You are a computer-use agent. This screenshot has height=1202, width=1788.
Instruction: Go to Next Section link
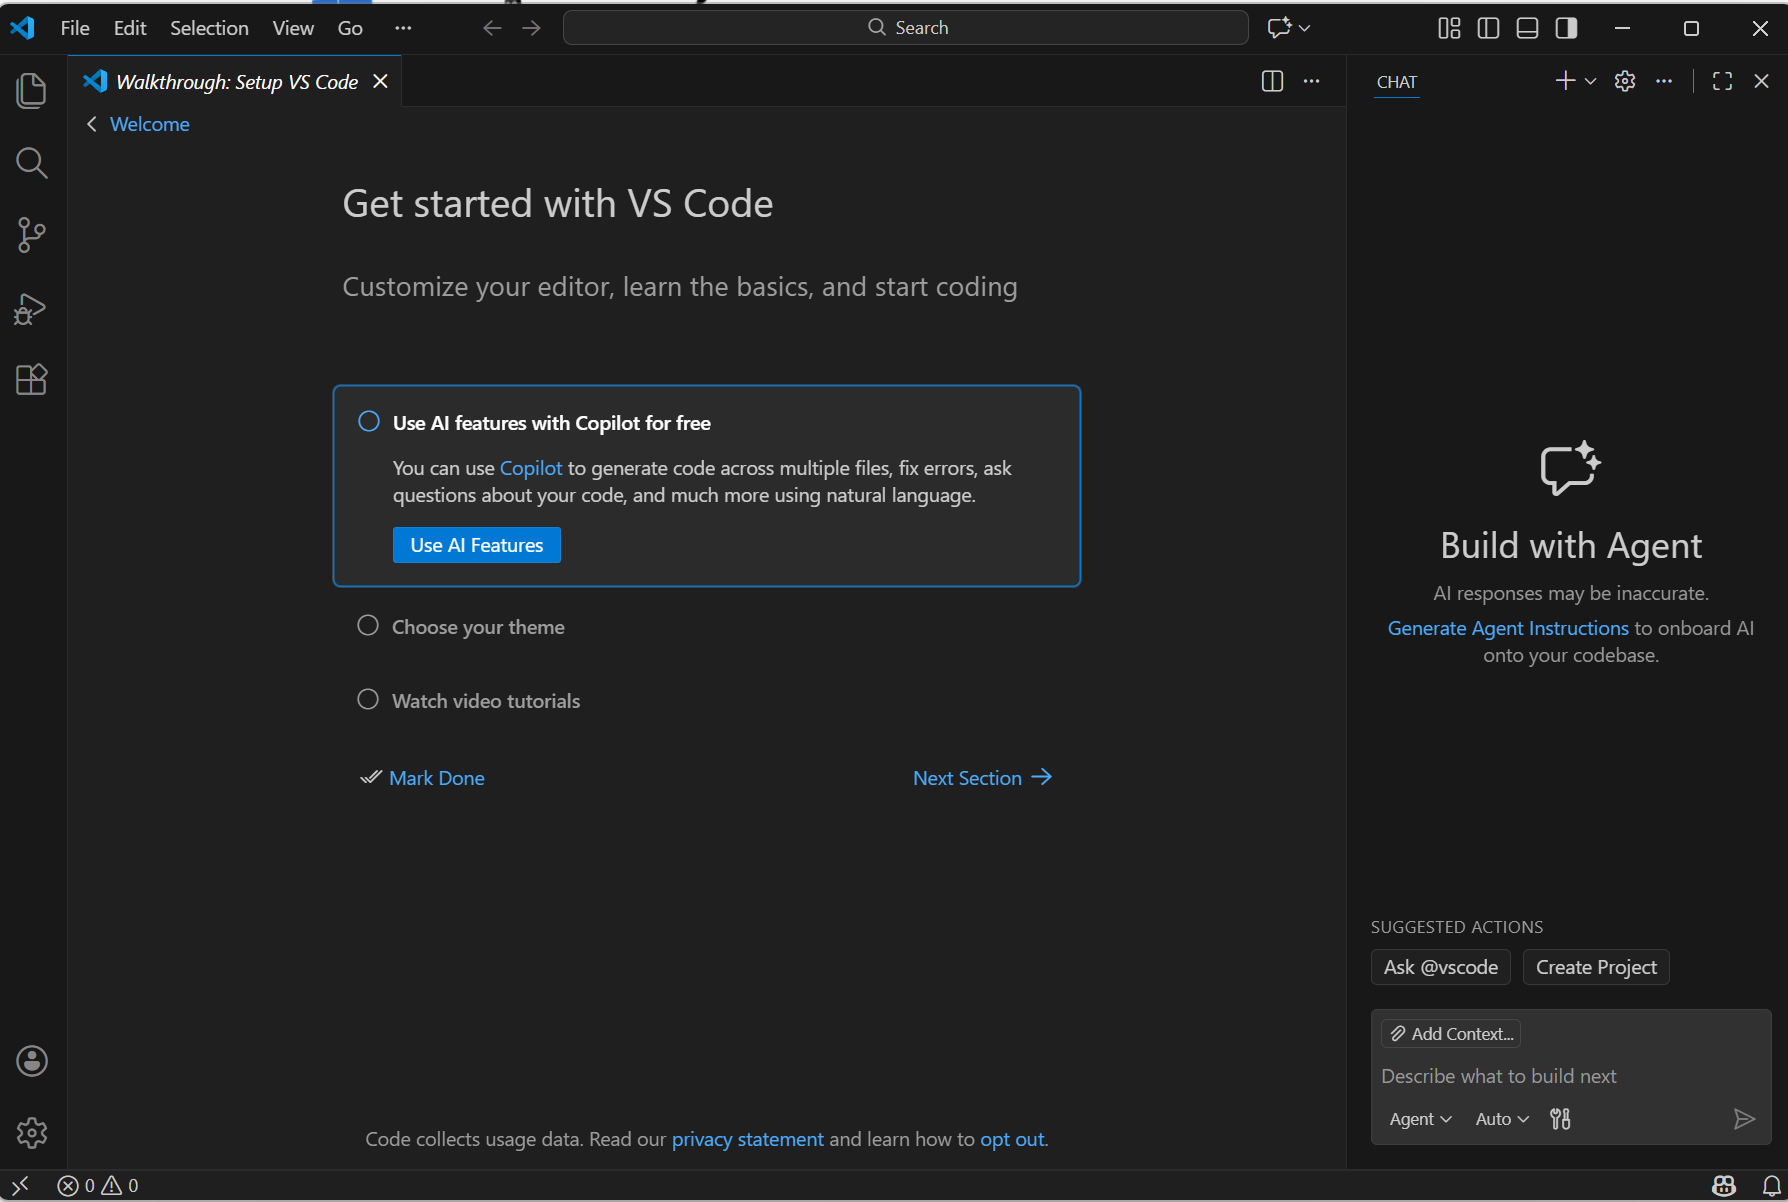[981, 778]
